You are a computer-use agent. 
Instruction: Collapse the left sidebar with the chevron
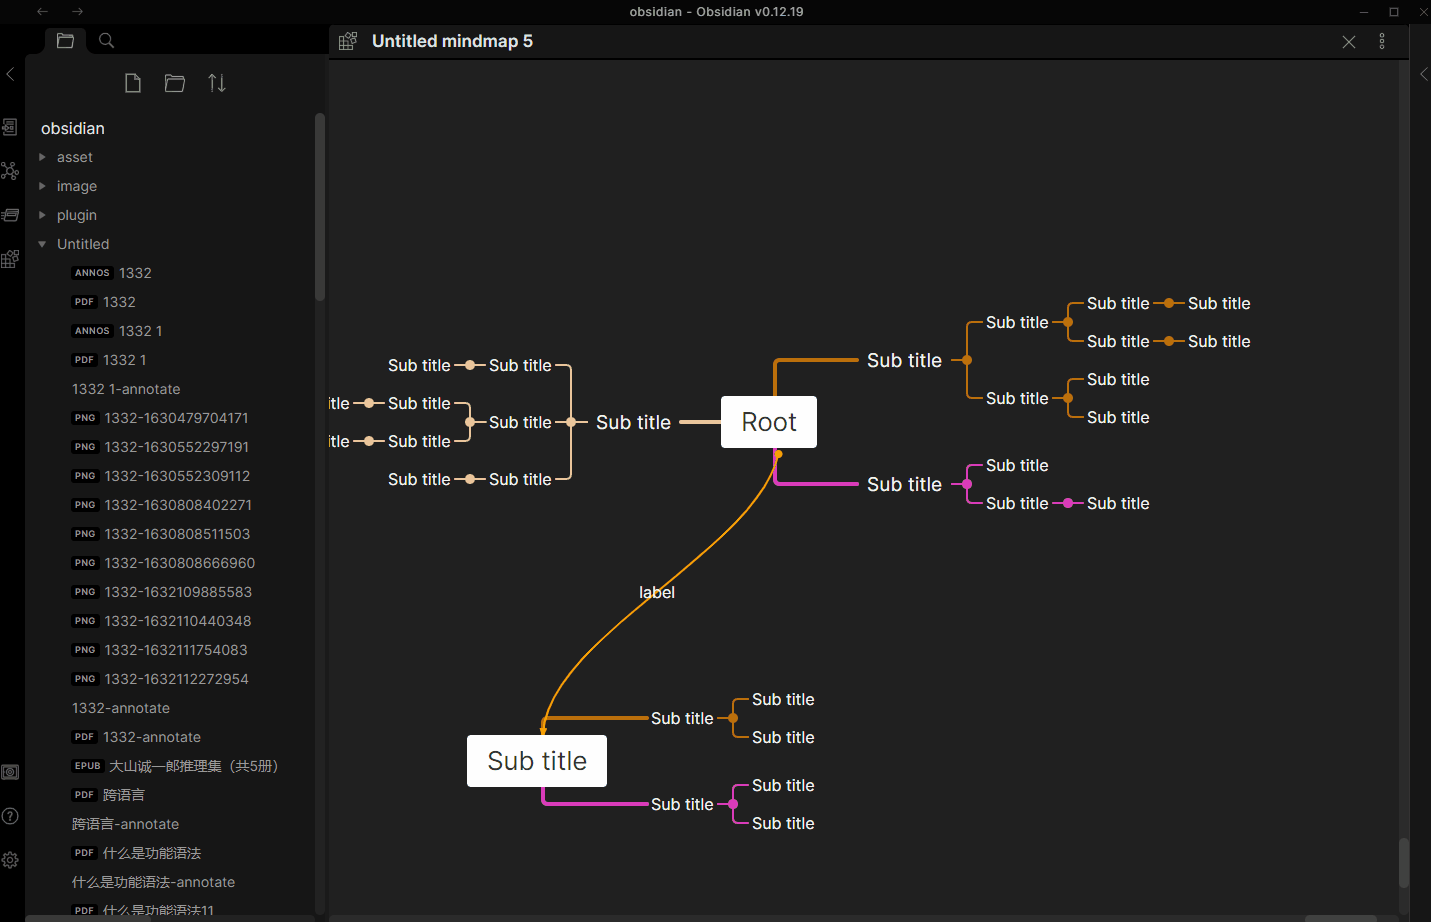pyautogui.click(x=10, y=74)
